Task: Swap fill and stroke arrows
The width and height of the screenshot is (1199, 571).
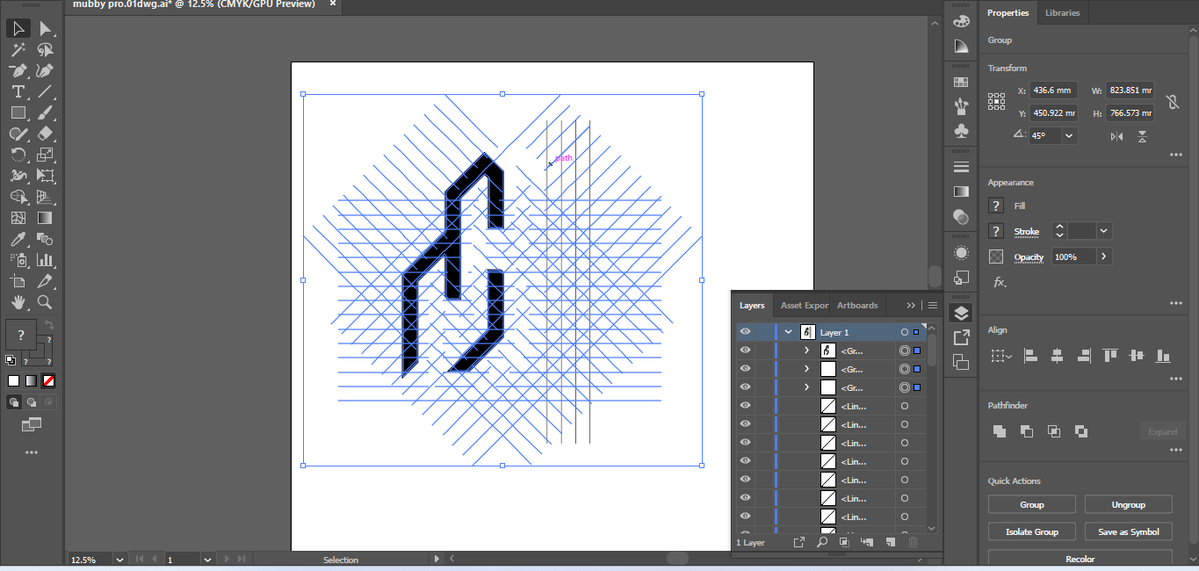Action: (49, 326)
